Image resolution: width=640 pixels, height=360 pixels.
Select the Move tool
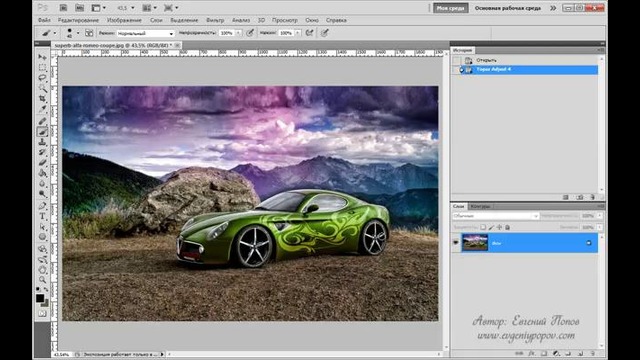[42, 57]
